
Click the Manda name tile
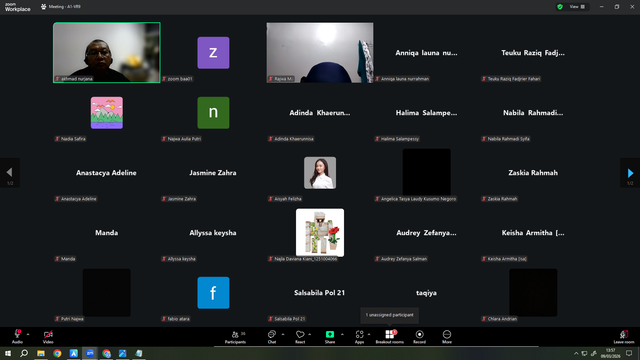(x=107, y=233)
